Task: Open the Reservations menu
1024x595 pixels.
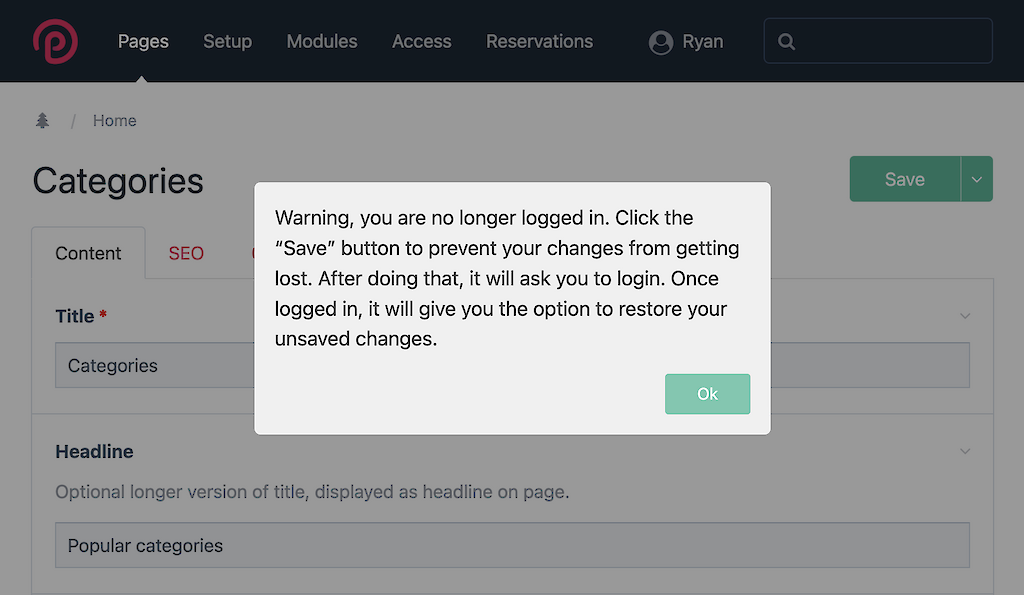Action: 539,42
